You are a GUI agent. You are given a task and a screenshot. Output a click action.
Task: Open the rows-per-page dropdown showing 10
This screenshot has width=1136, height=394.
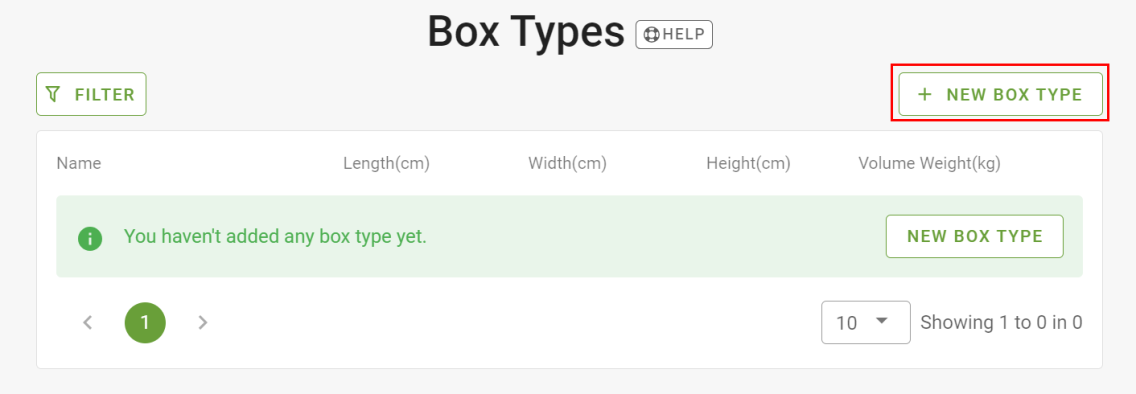(866, 322)
